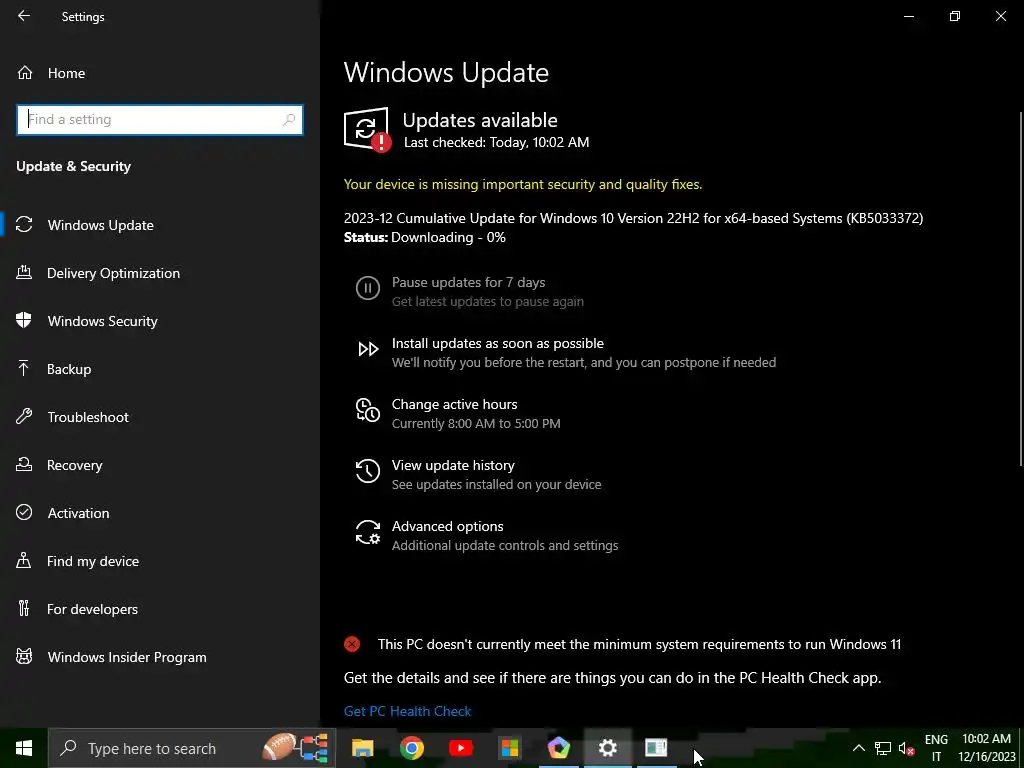Viewport: 1024px width, 768px height.
Task: Focus the Find a setting search box
Action: 159,120
